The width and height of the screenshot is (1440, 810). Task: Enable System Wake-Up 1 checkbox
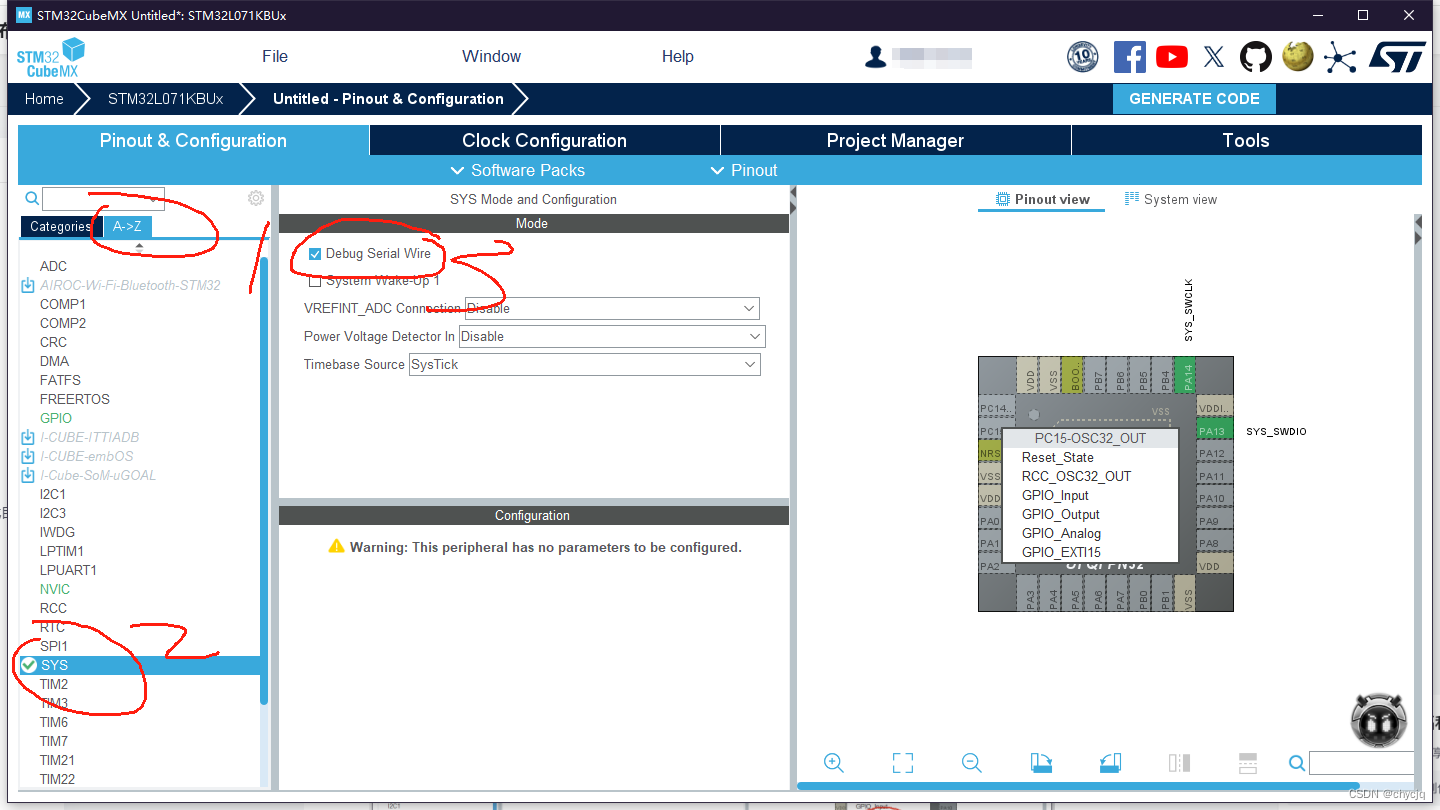pos(315,281)
